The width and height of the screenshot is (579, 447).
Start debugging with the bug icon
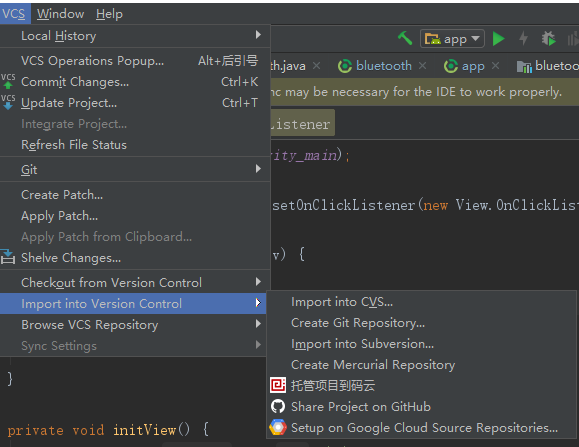coord(548,38)
